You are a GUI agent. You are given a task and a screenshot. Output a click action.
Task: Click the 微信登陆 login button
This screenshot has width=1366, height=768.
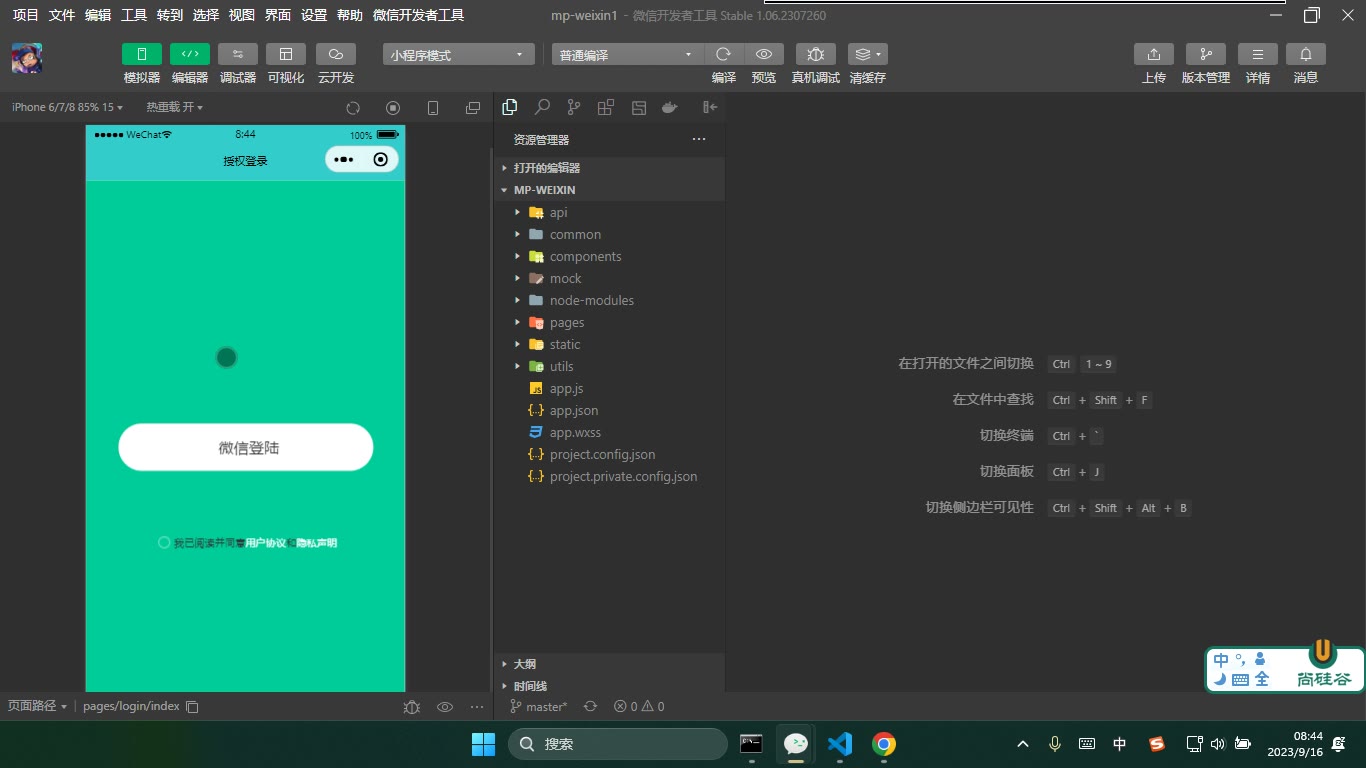tap(246, 447)
